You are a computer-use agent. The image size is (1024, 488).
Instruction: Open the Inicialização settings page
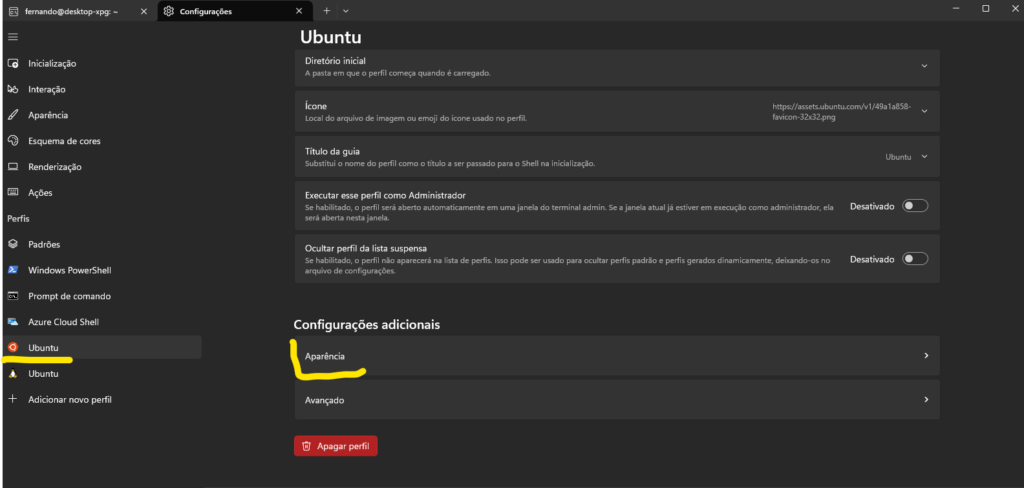(x=102, y=63)
